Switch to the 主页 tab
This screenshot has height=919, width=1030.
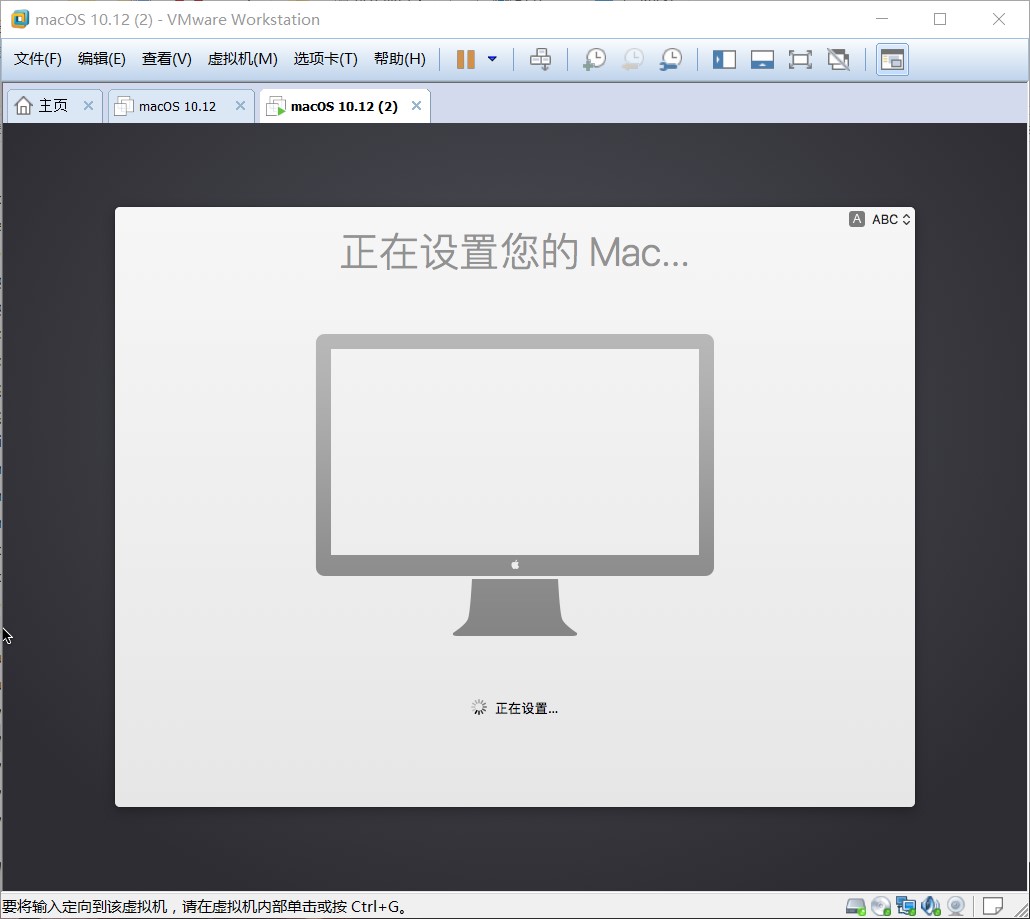(53, 106)
